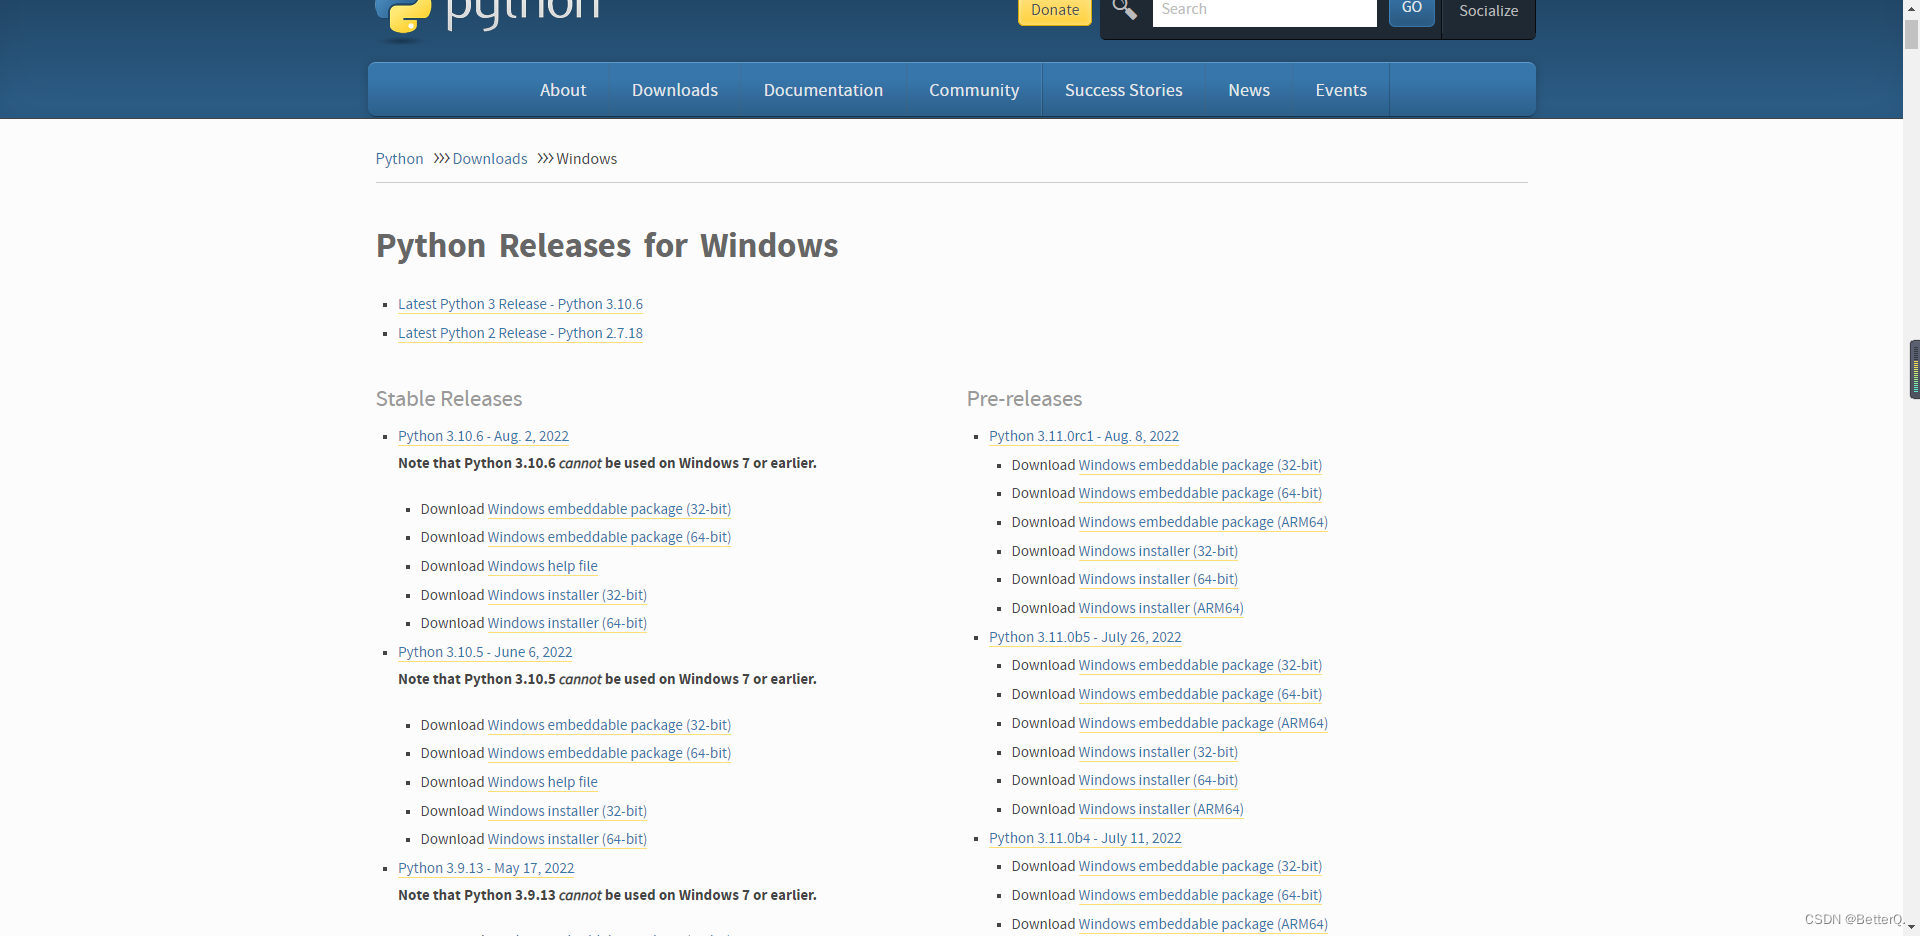Screen dimensions: 1920x936
Task: Download Python 3.11.0rc1 embeddable package (ARM64)
Action: click(x=1203, y=522)
